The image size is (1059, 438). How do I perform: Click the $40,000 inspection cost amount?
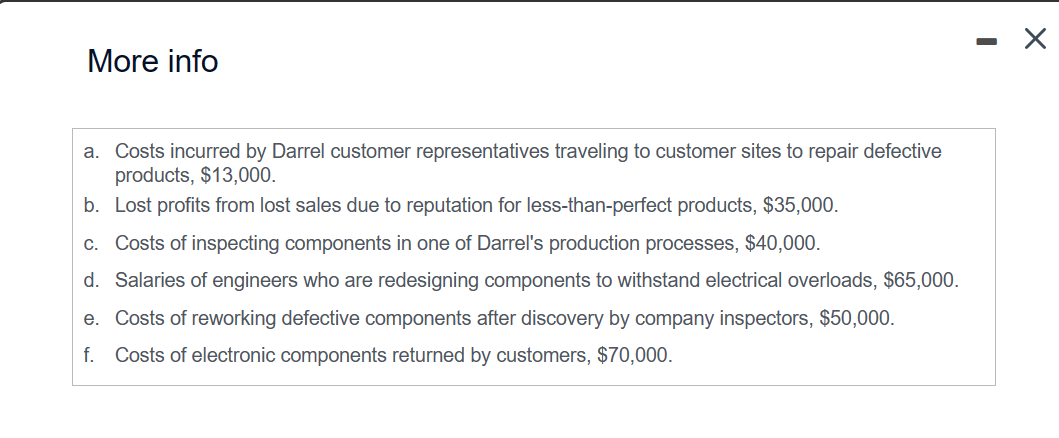780,243
